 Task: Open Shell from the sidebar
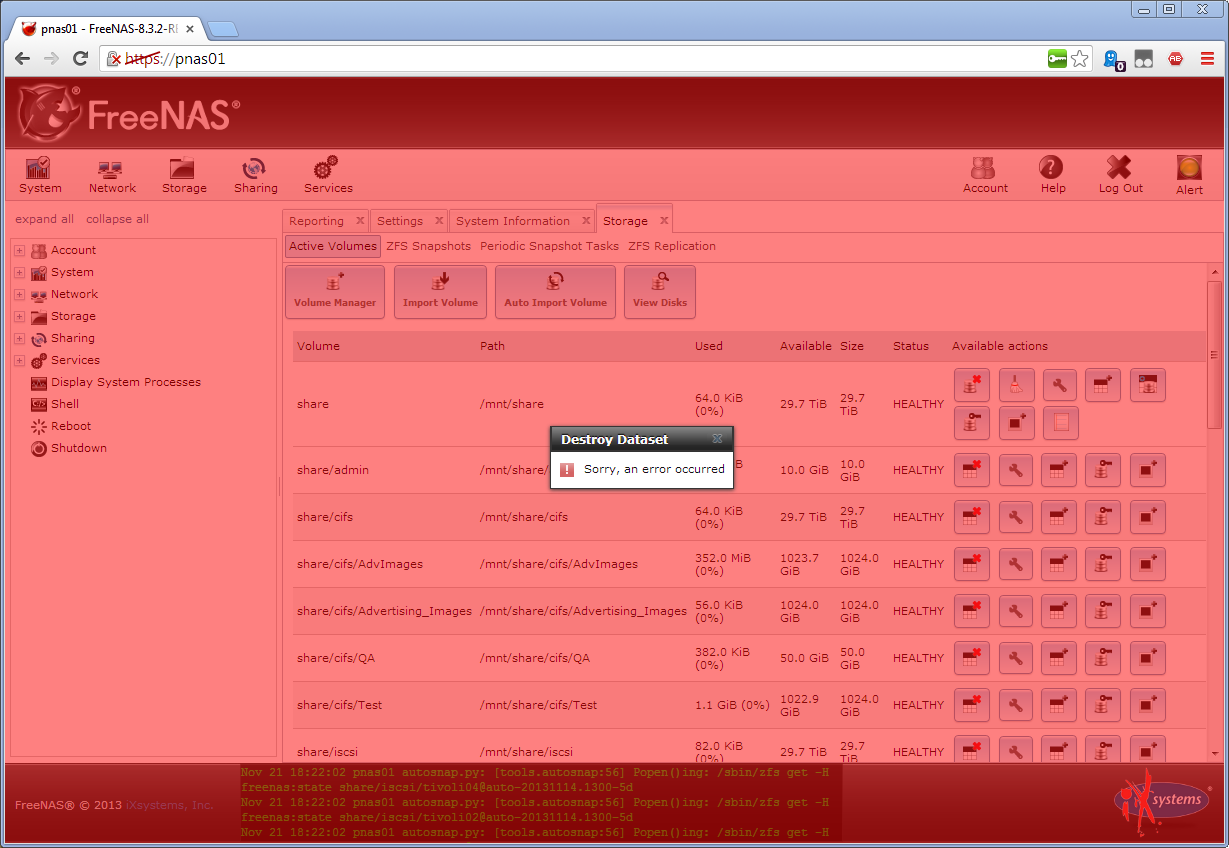(x=65, y=404)
